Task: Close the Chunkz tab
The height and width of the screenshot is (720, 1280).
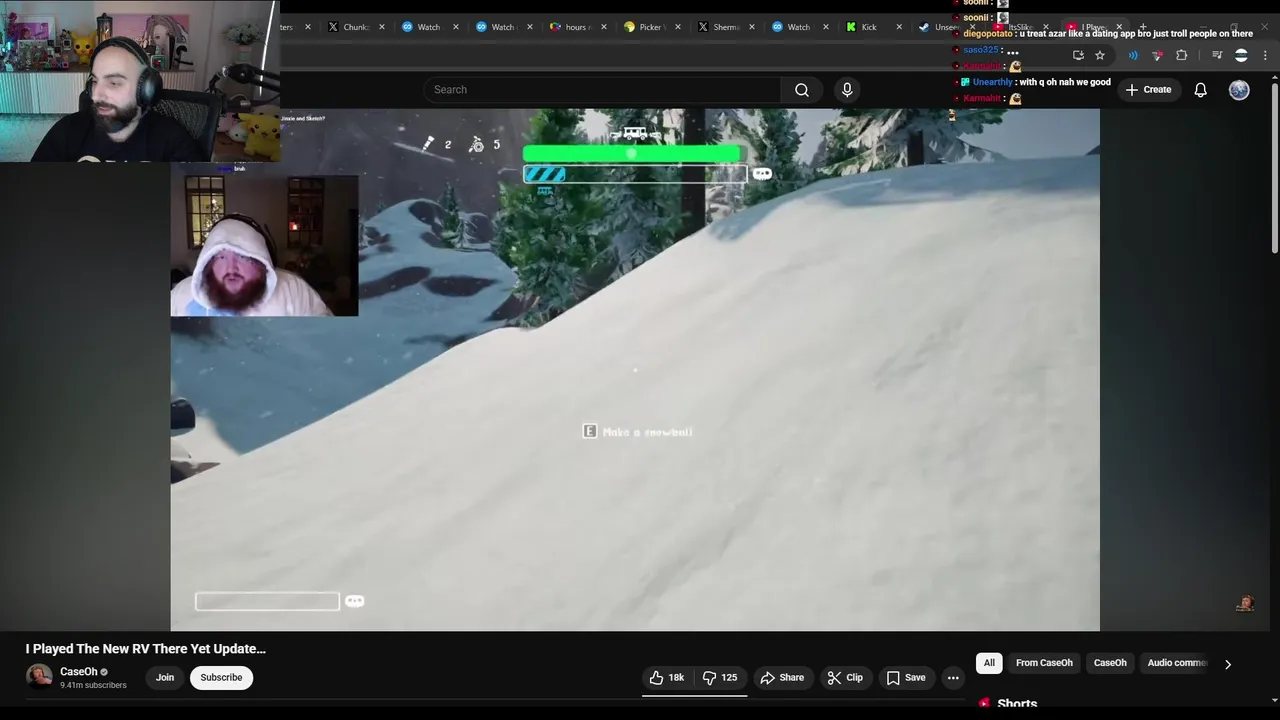Action: click(381, 27)
